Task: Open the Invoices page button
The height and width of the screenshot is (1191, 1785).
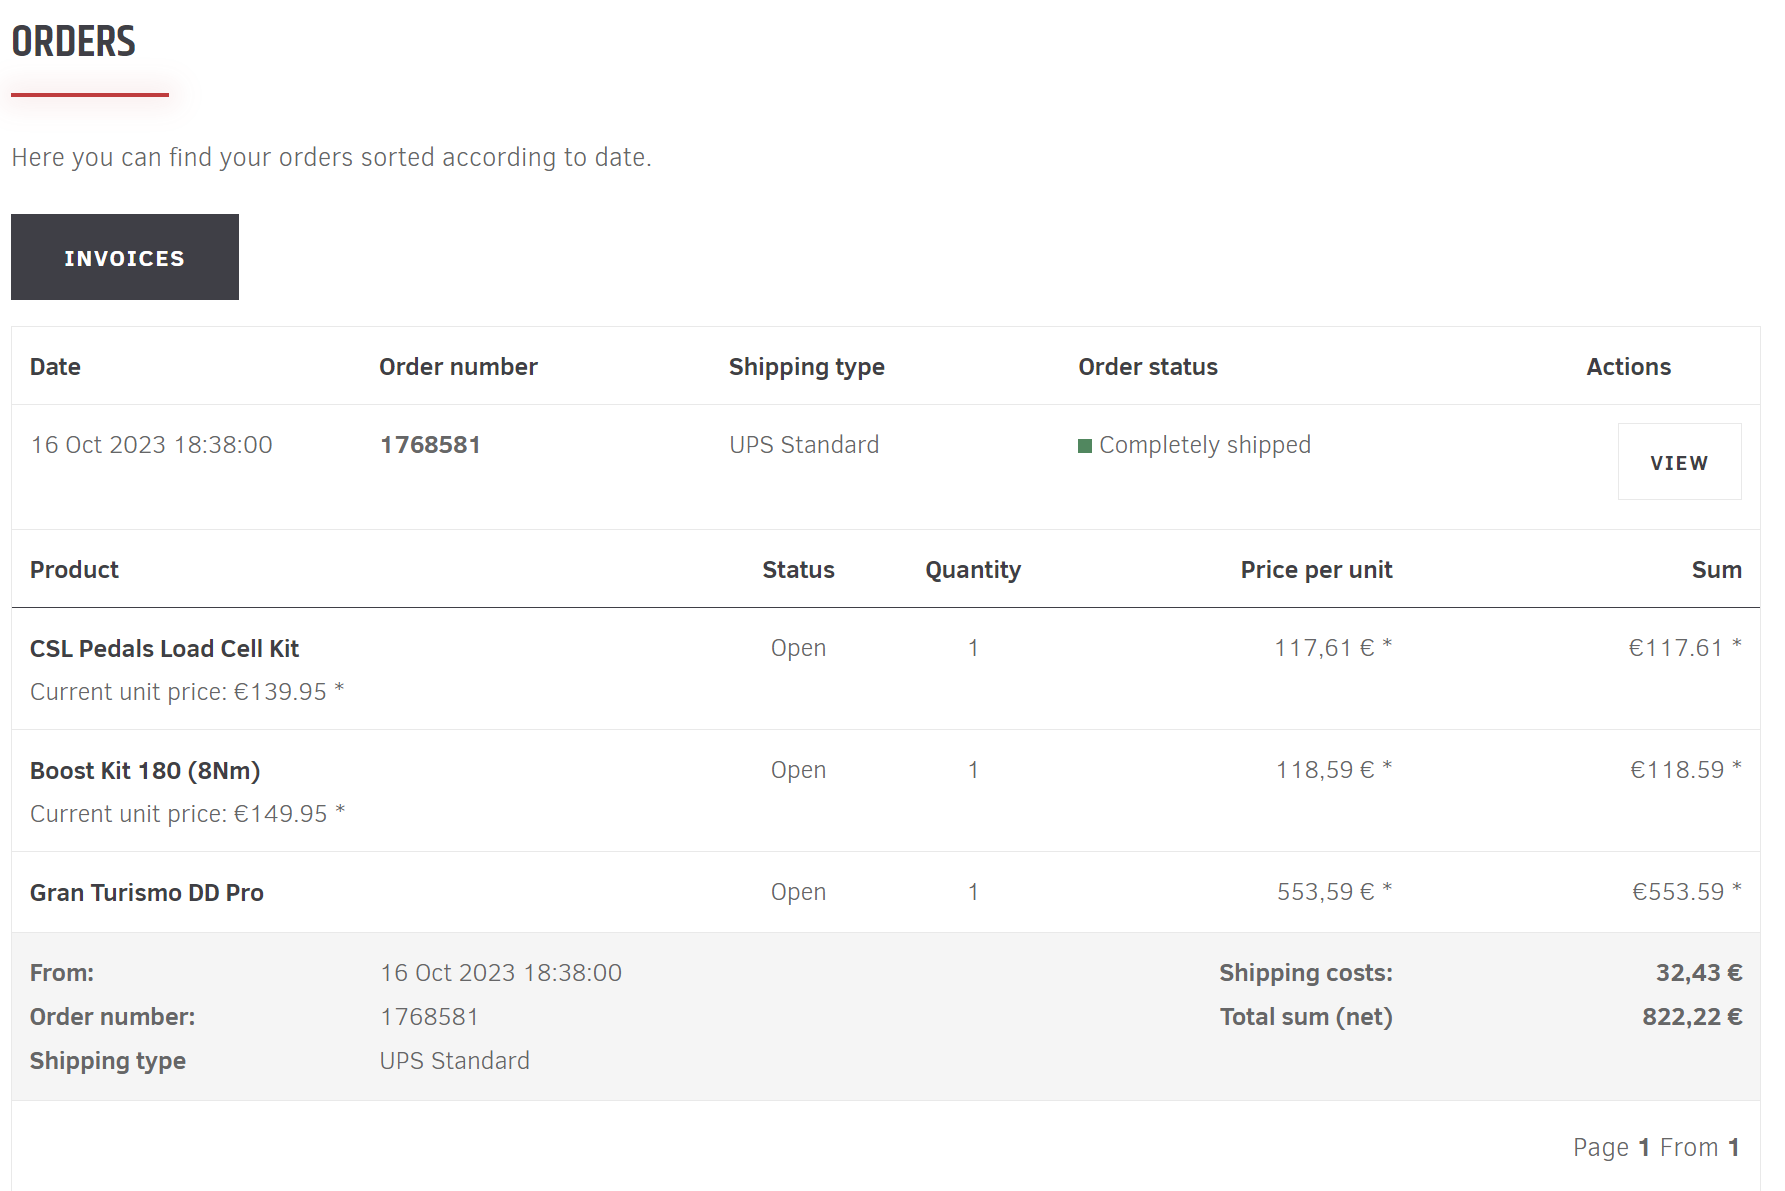Action: (125, 257)
